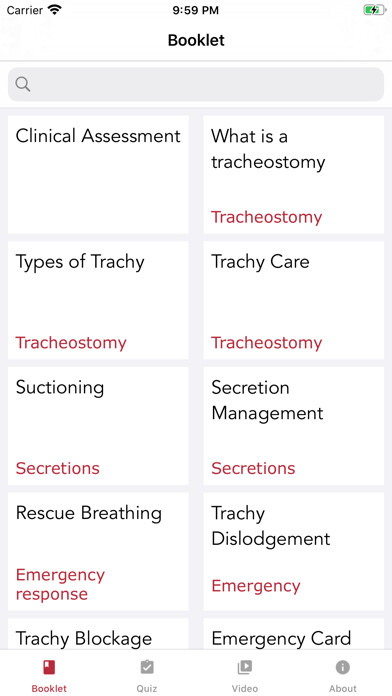This screenshot has height=696, width=392.
Task: Select the Secretion Management card
Action: click(293, 426)
